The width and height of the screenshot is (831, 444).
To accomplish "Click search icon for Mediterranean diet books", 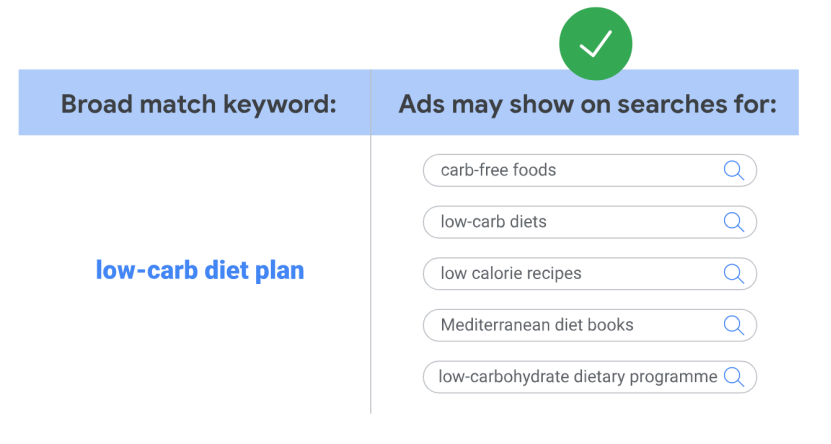I will pyautogui.click(x=733, y=325).
